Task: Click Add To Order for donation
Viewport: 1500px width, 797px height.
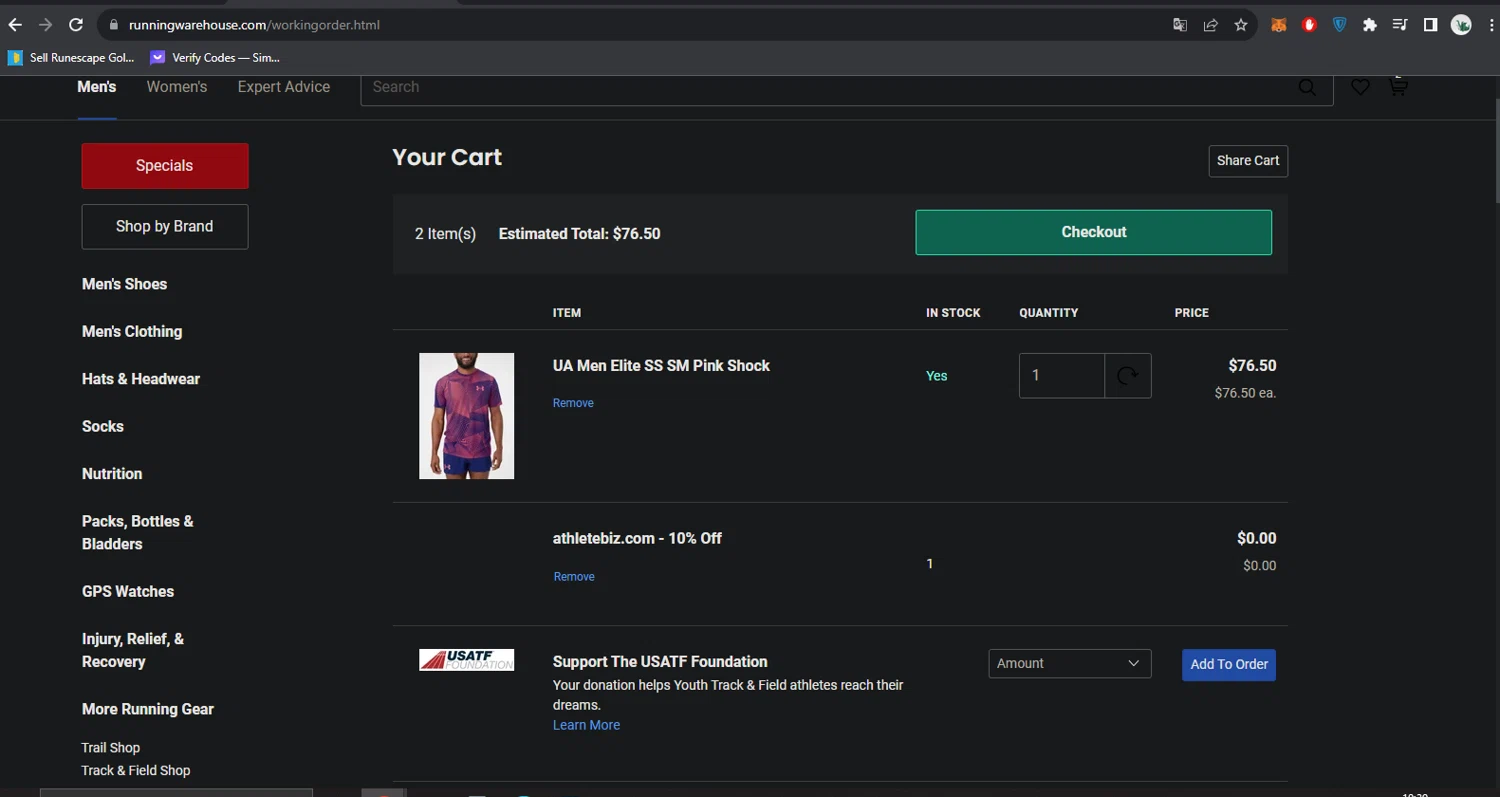Action: click(x=1229, y=665)
